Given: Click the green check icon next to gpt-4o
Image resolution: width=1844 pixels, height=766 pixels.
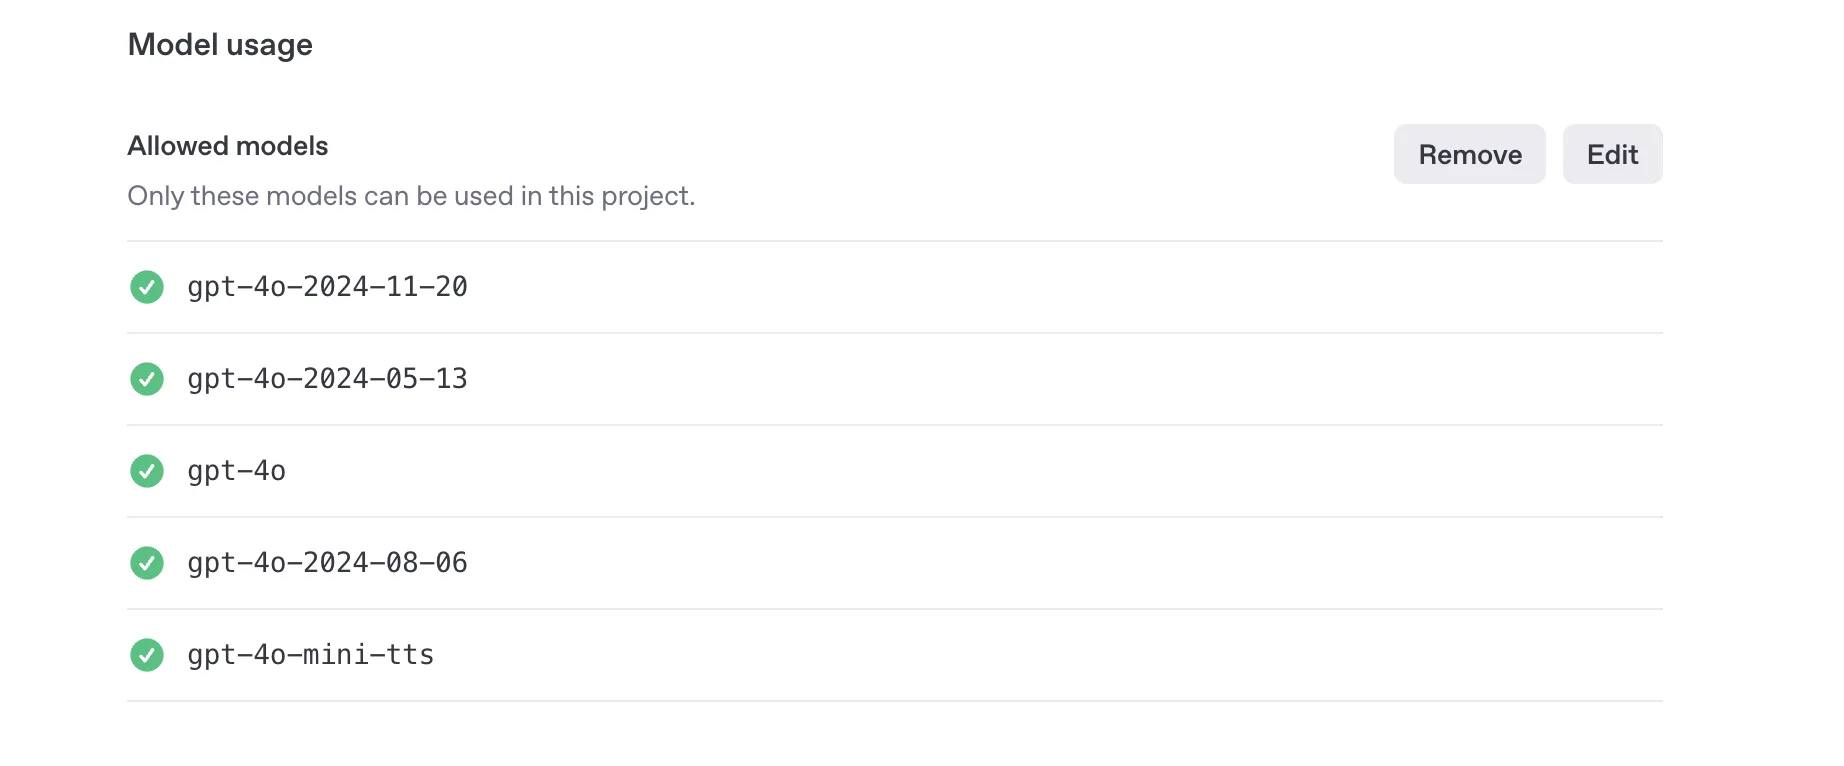Looking at the screenshot, I should [x=147, y=471].
